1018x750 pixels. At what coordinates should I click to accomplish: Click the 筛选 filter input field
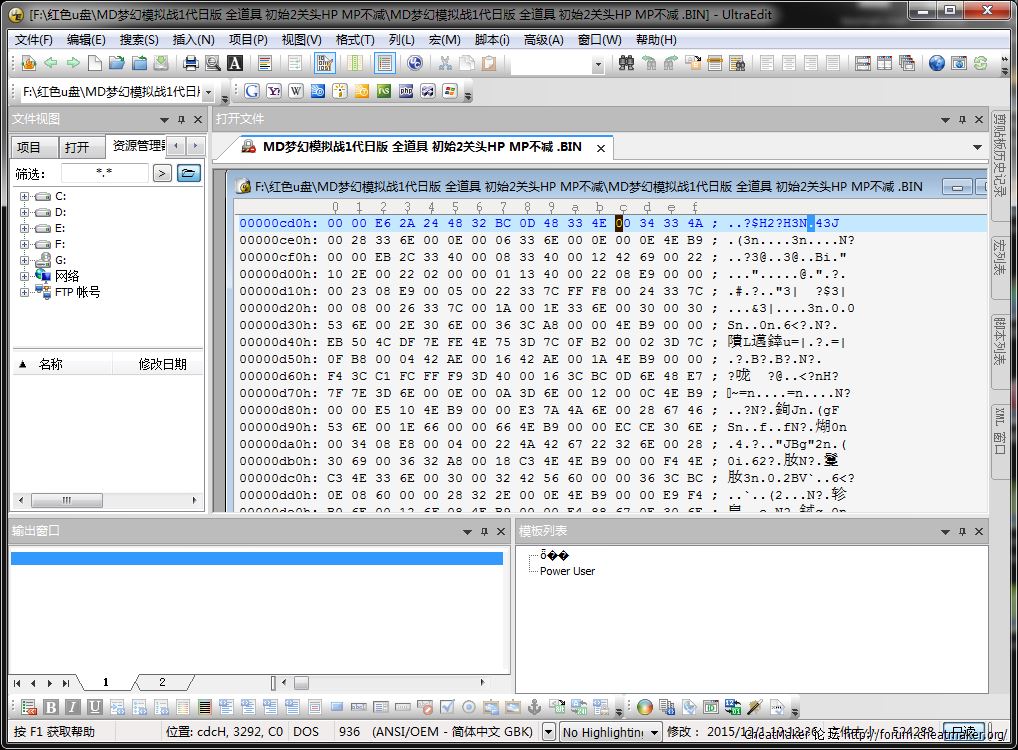pyautogui.click(x=104, y=173)
